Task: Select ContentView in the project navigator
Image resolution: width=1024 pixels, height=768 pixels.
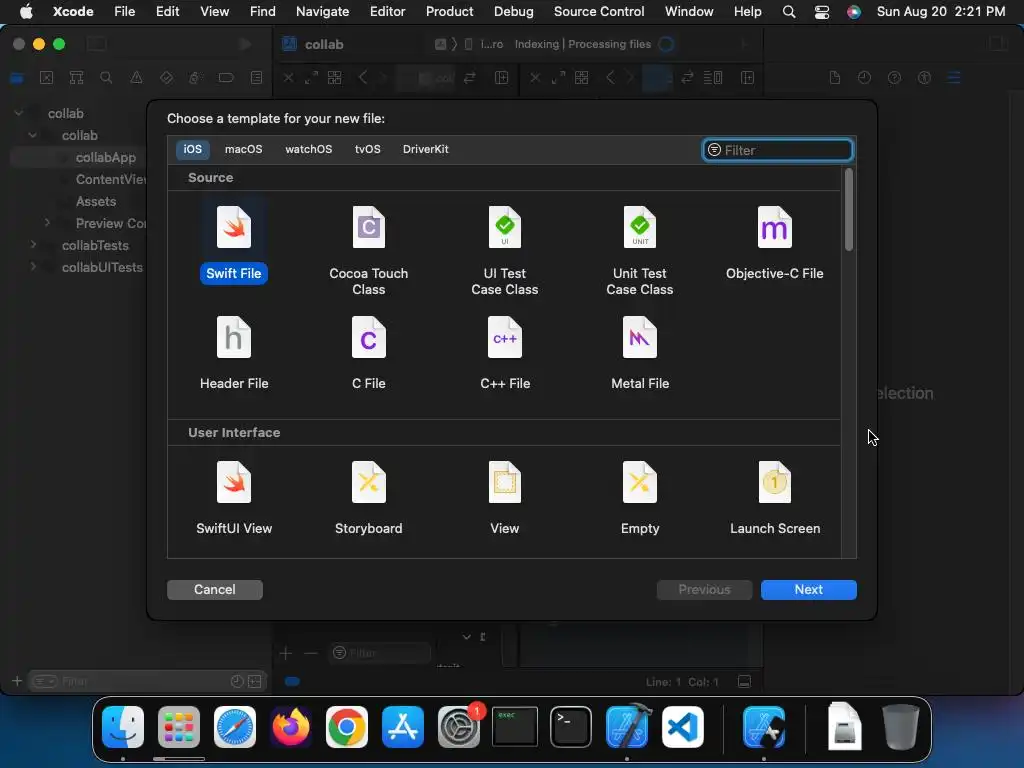Action: point(110,179)
